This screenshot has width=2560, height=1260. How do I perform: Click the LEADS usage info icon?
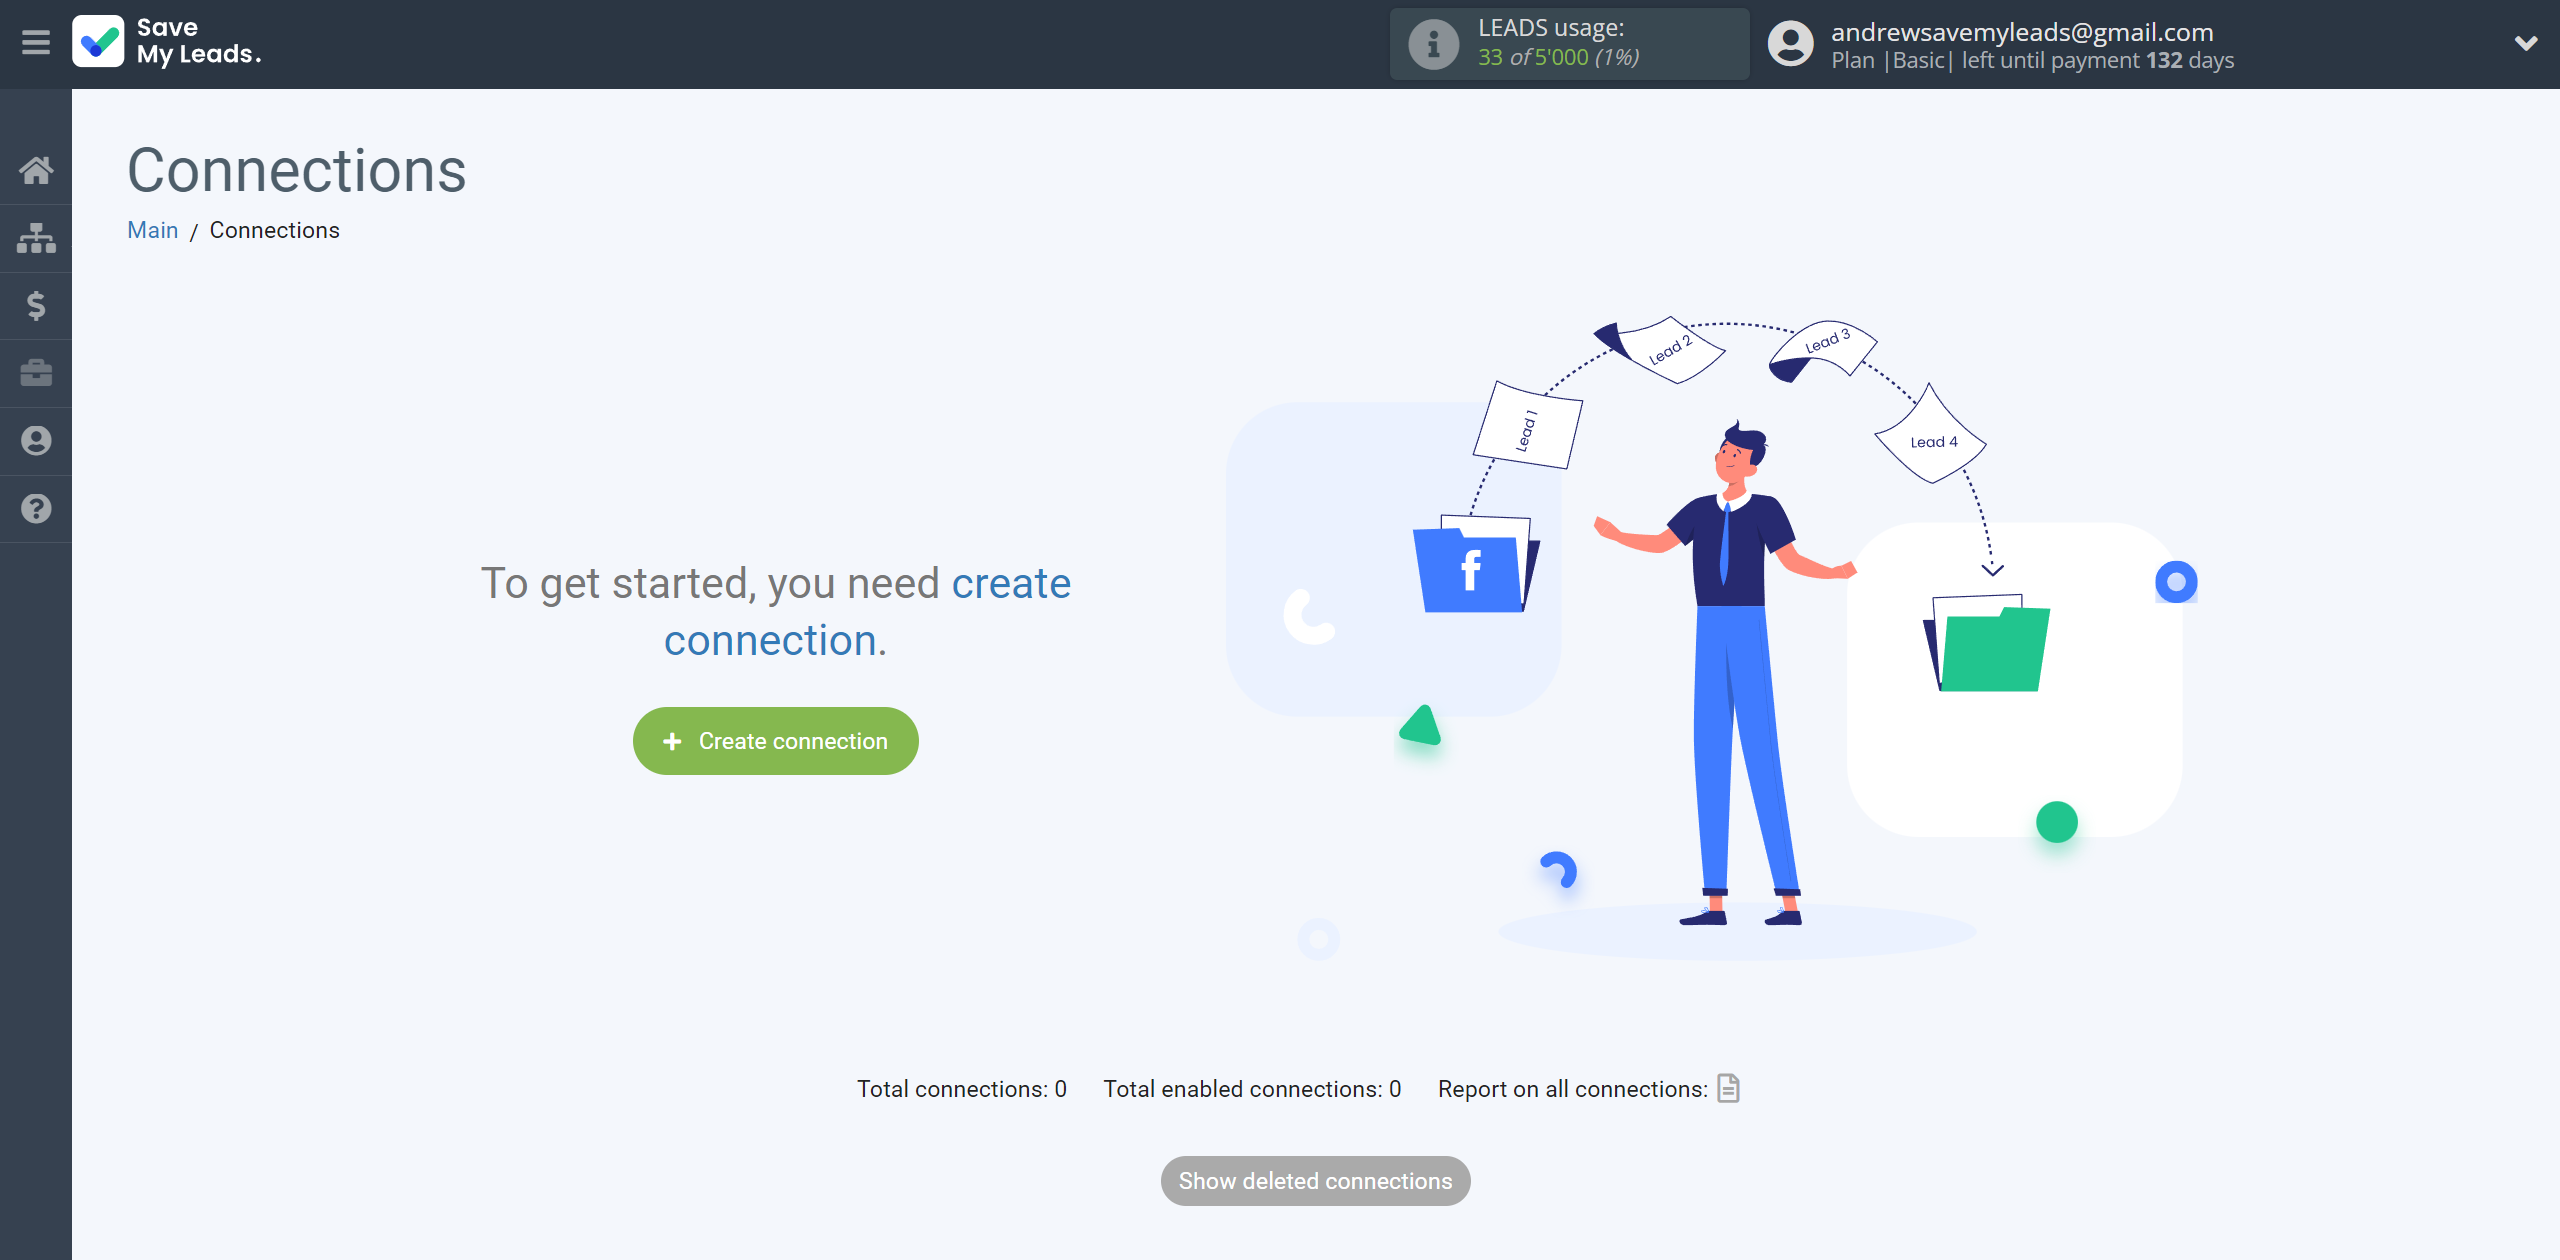[1433, 42]
